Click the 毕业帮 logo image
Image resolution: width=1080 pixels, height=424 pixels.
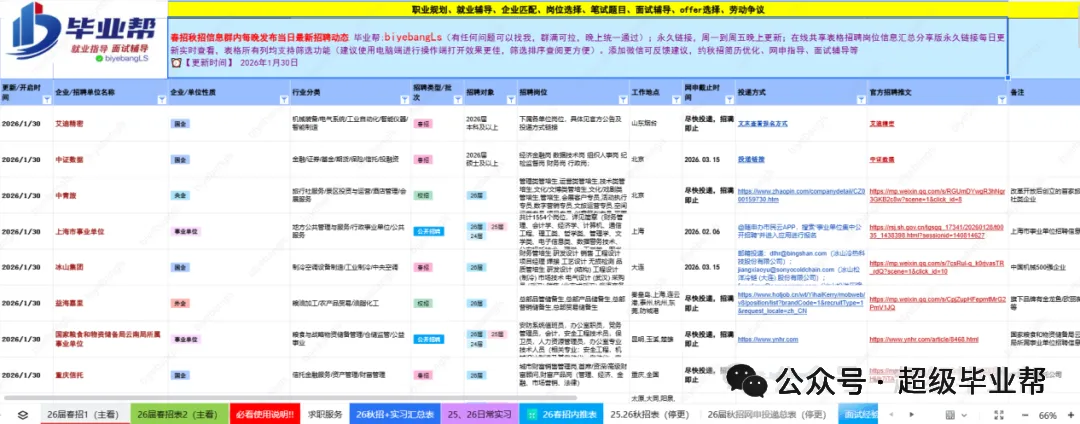point(83,34)
